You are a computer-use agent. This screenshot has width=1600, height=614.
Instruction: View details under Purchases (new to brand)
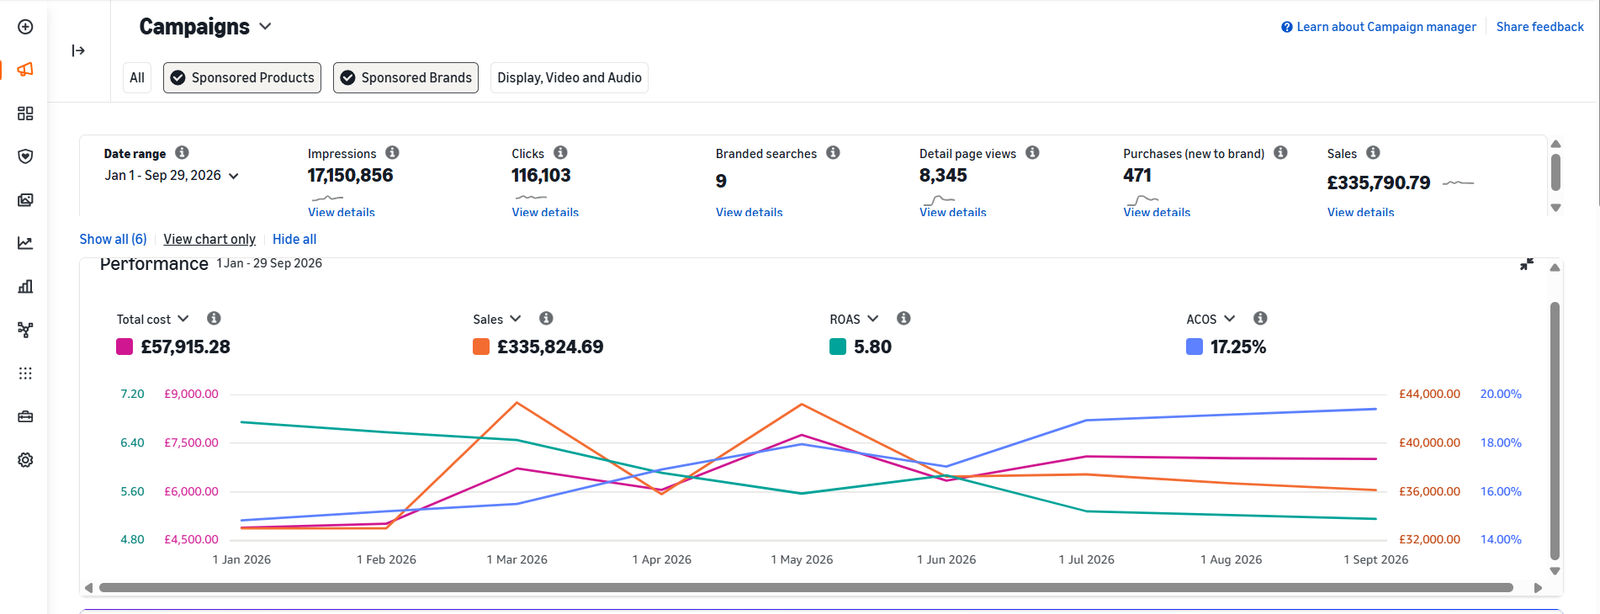click(1157, 212)
